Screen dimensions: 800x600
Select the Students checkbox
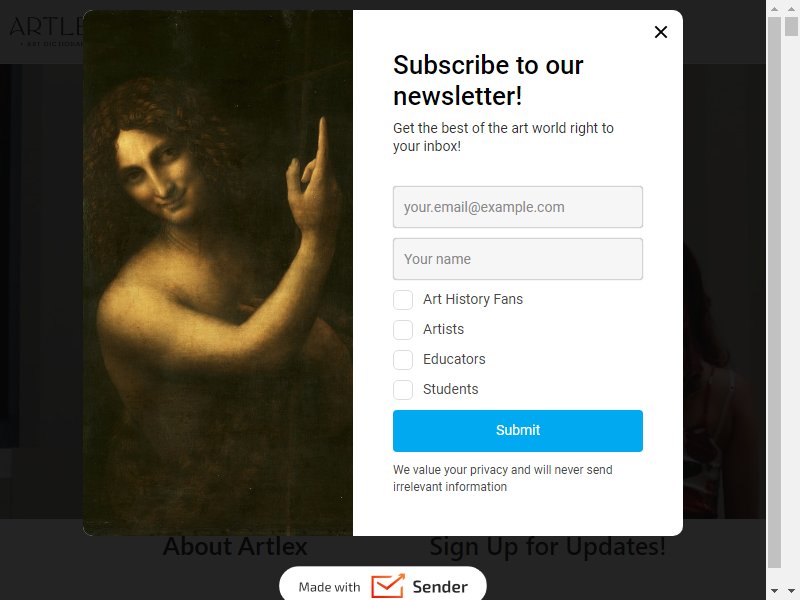(x=403, y=390)
